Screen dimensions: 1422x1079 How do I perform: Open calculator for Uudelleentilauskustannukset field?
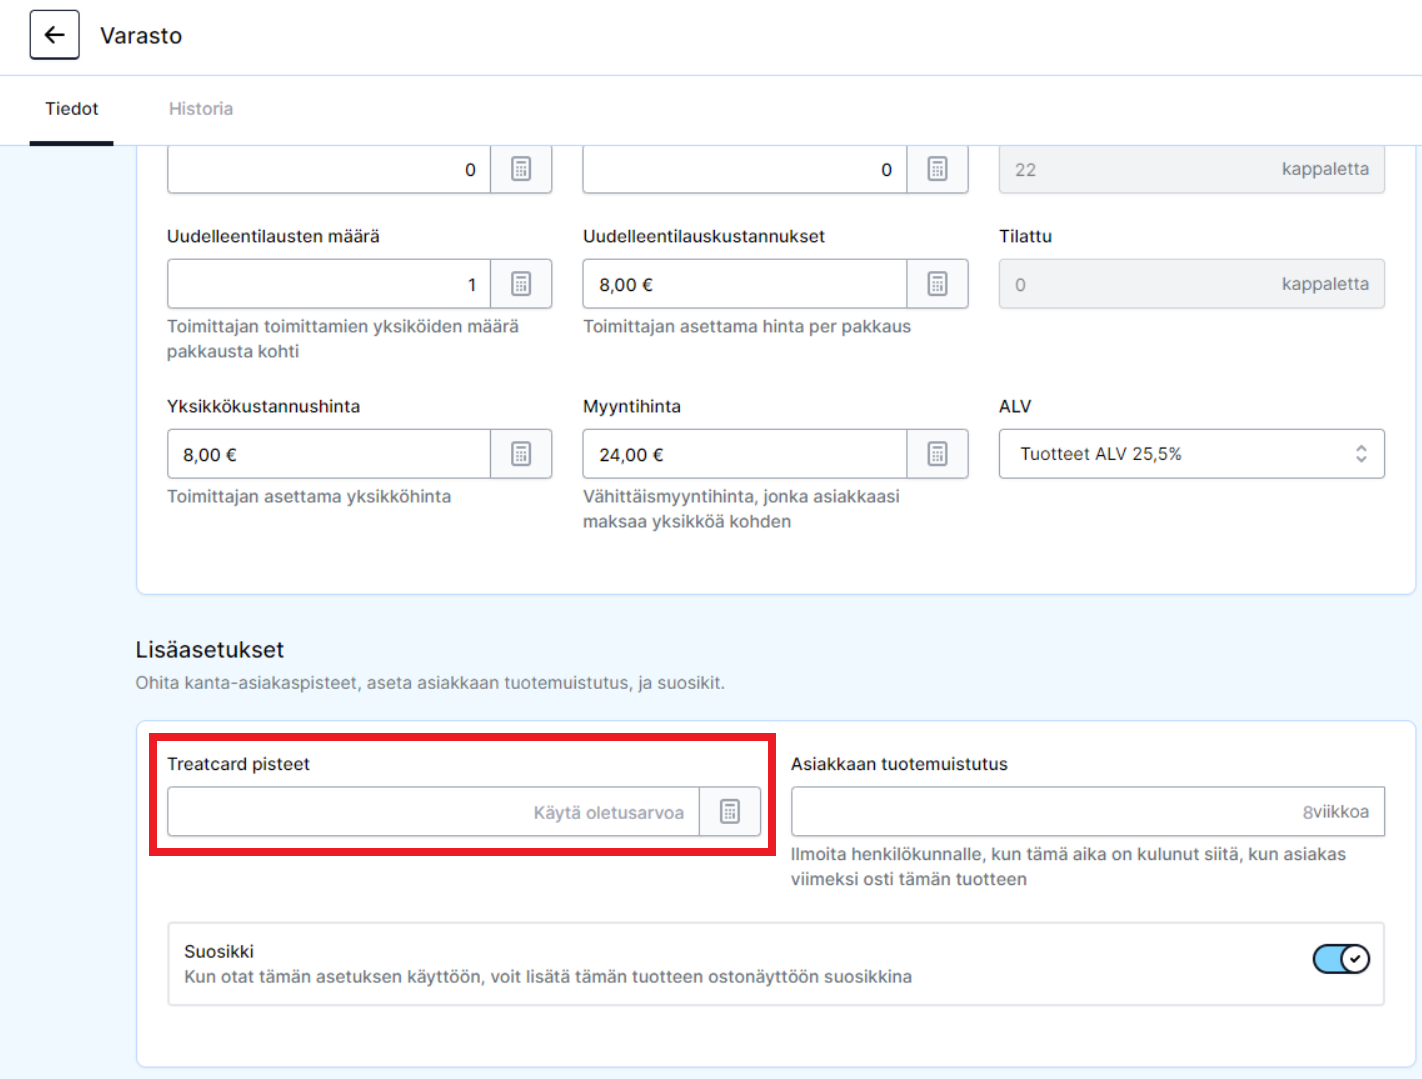(x=937, y=284)
